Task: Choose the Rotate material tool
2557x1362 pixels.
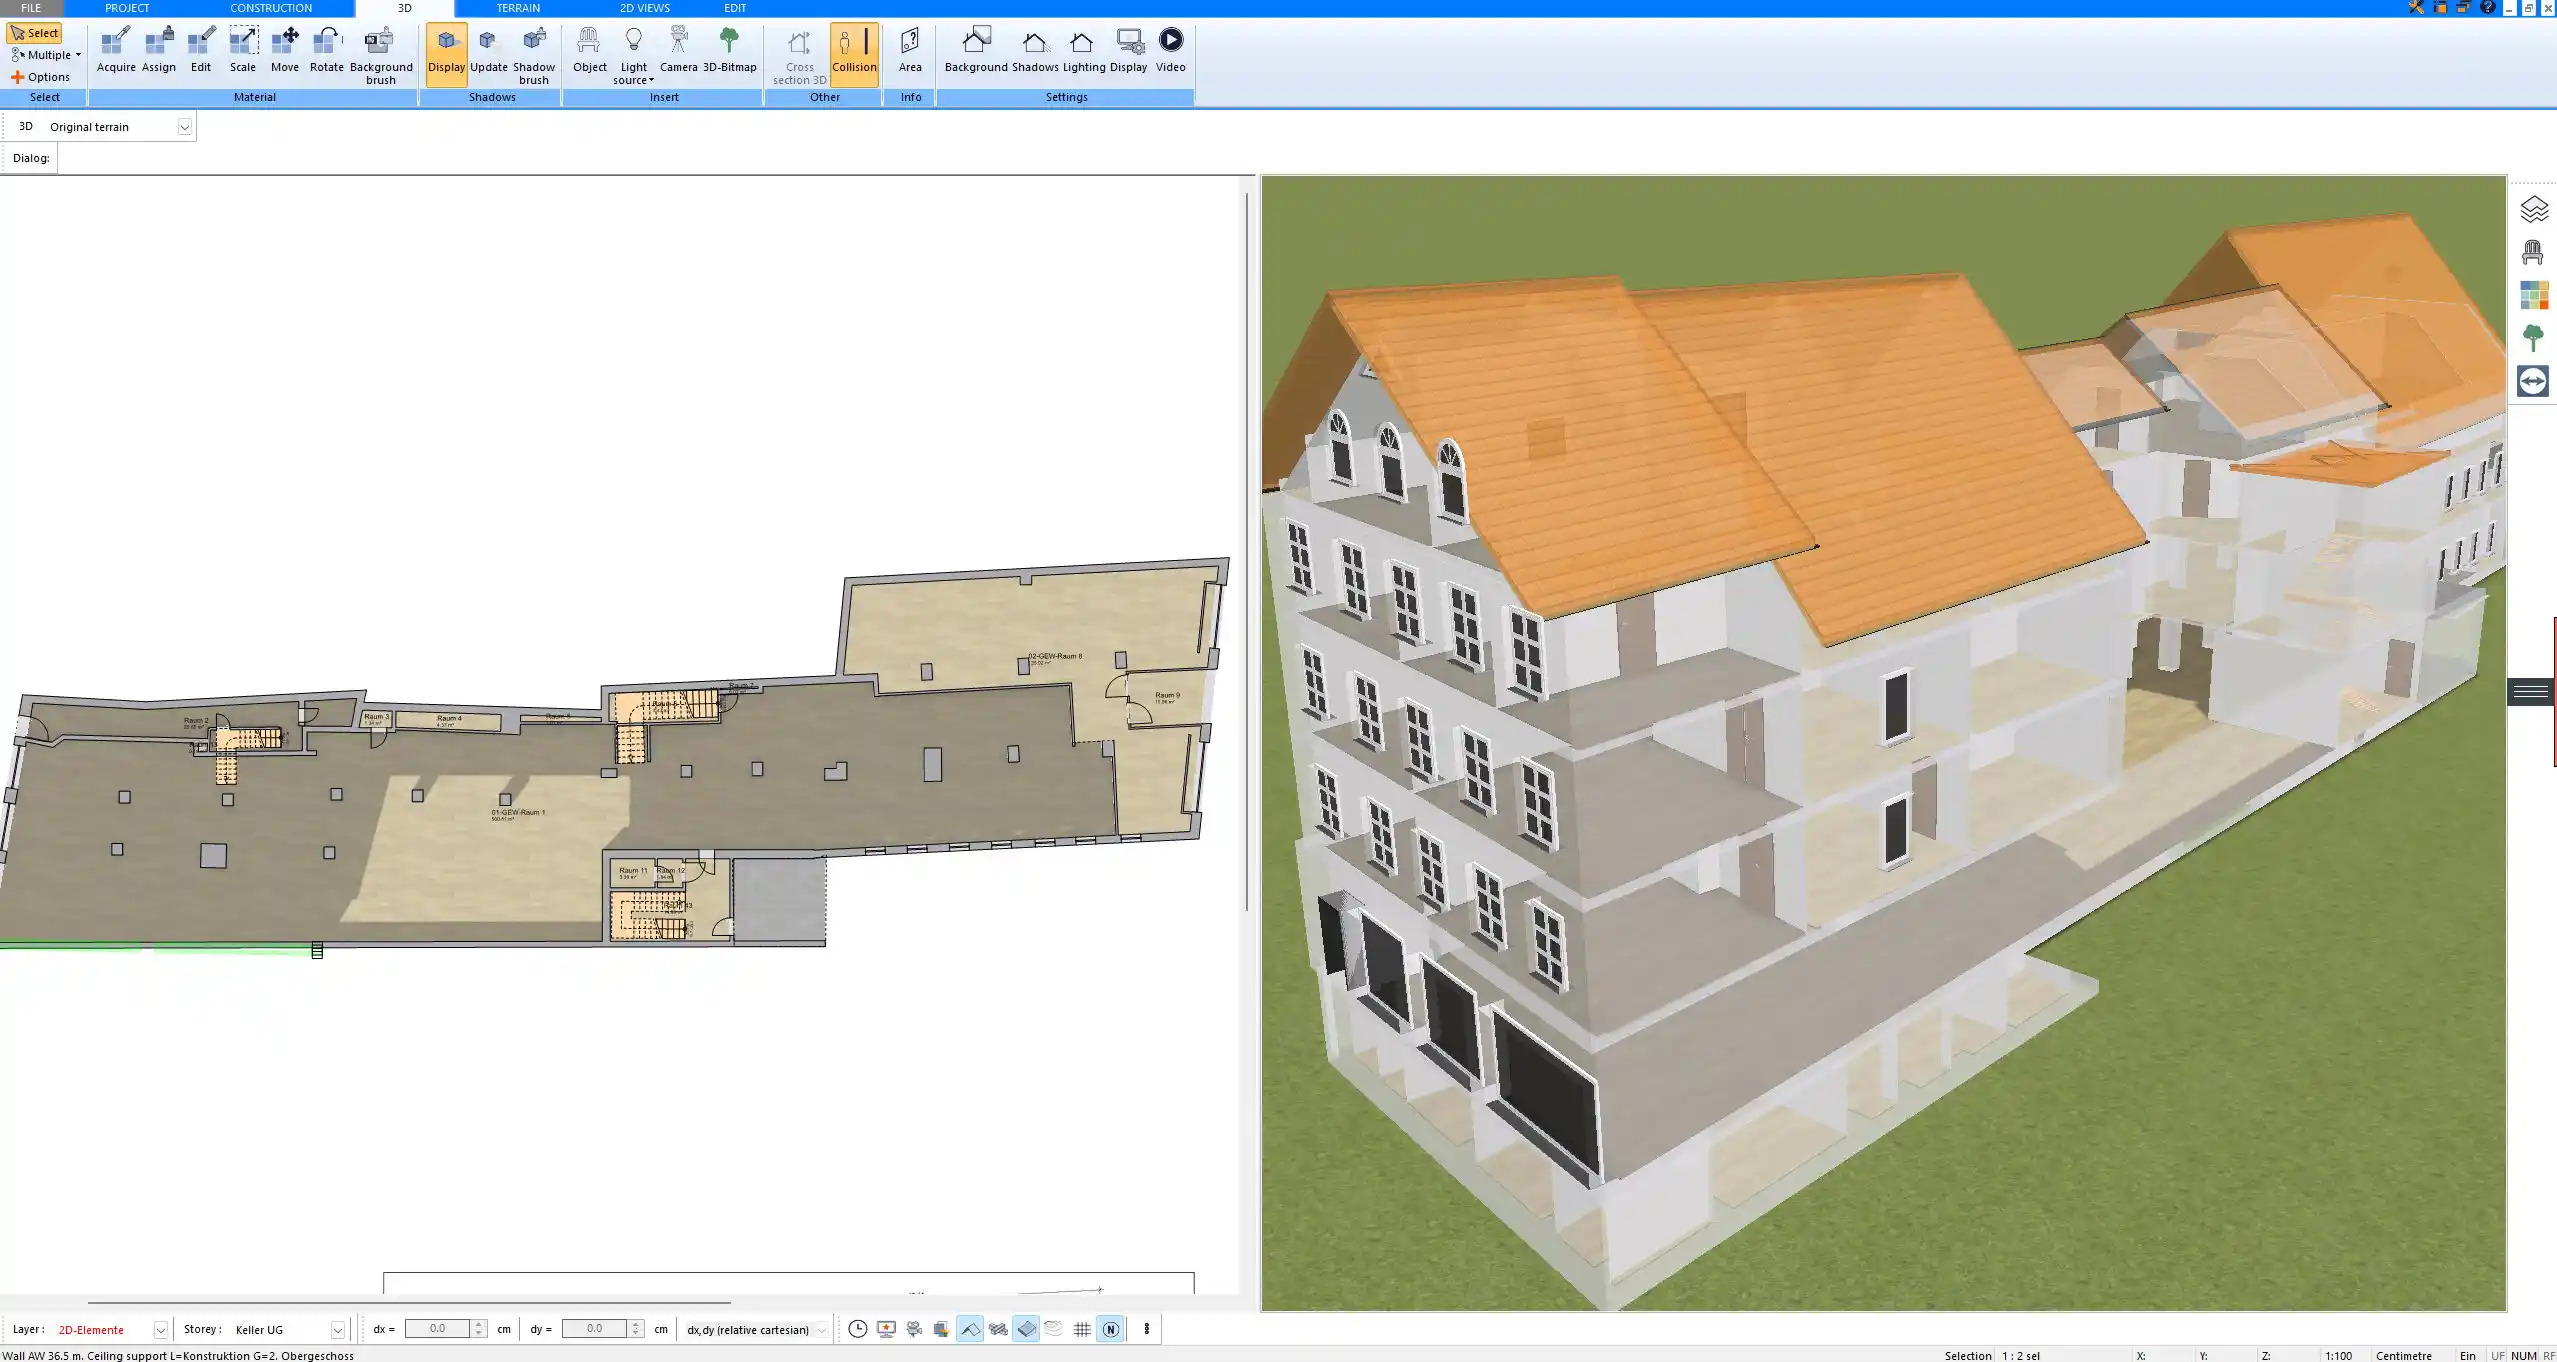Action: tap(326, 50)
